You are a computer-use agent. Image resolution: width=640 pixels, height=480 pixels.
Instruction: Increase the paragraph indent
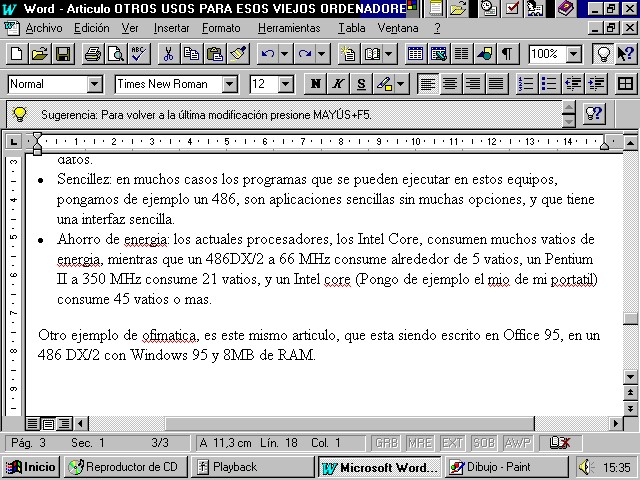click(596, 84)
